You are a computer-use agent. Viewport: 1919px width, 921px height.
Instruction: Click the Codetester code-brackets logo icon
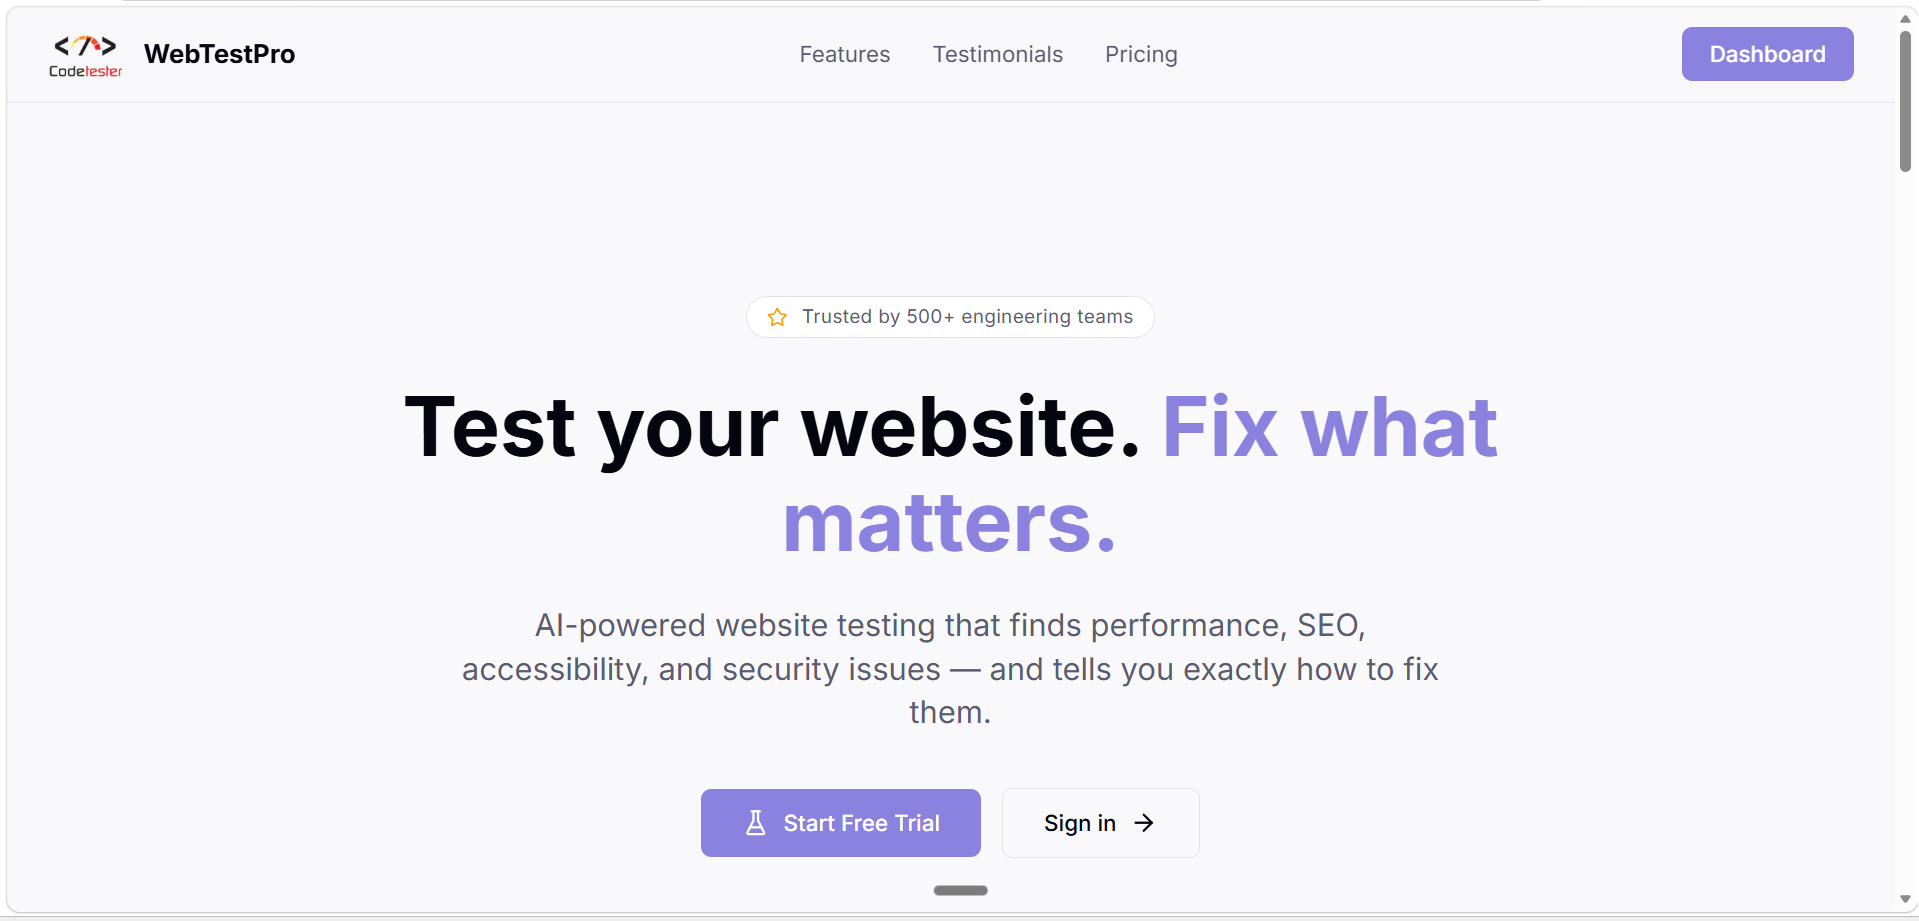85,46
